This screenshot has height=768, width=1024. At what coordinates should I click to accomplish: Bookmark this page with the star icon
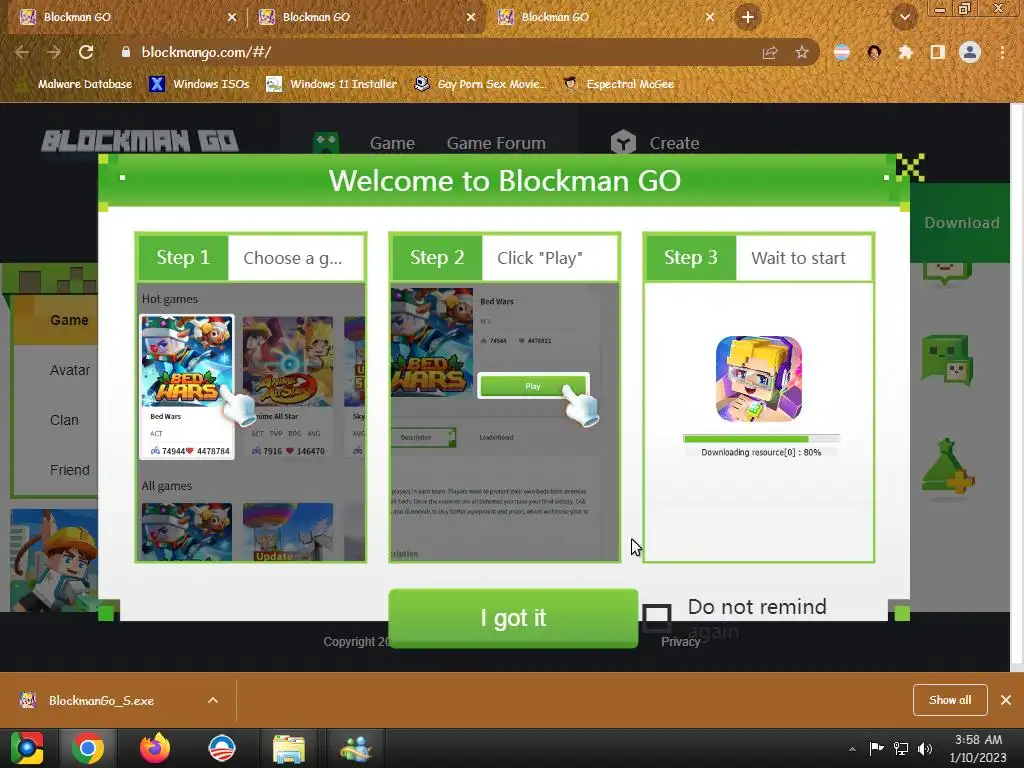click(x=802, y=53)
